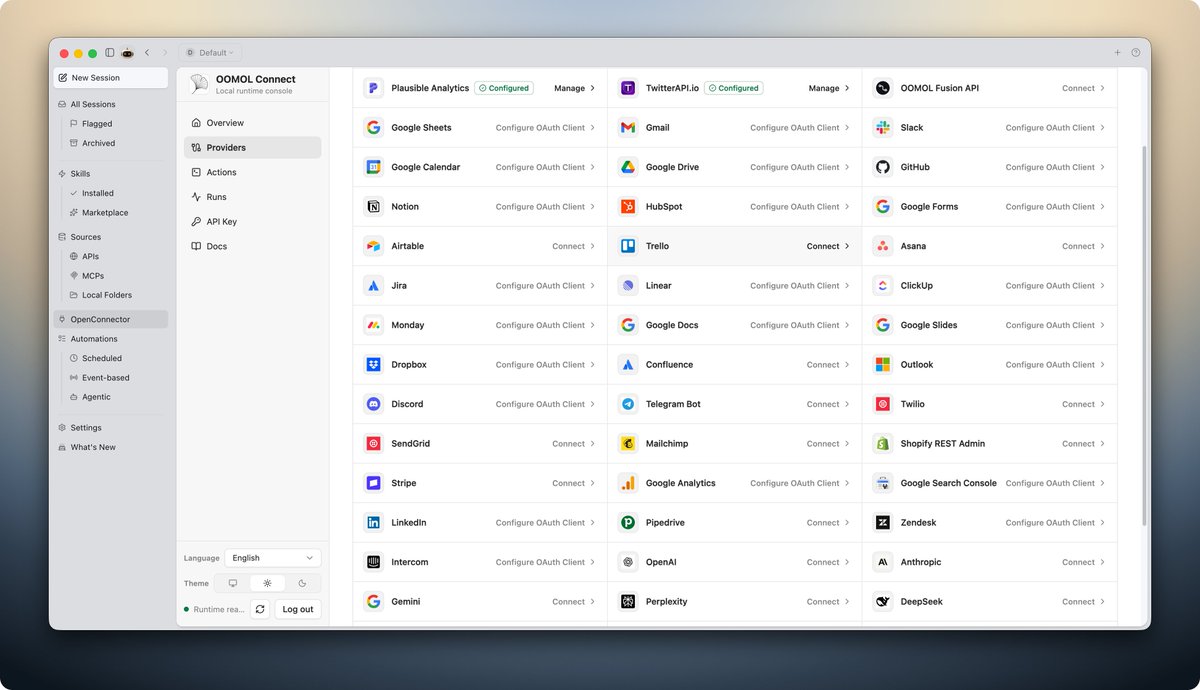Viewport: 1200px width, 690px height.
Task: Click the Anthropic logo icon
Action: point(882,562)
